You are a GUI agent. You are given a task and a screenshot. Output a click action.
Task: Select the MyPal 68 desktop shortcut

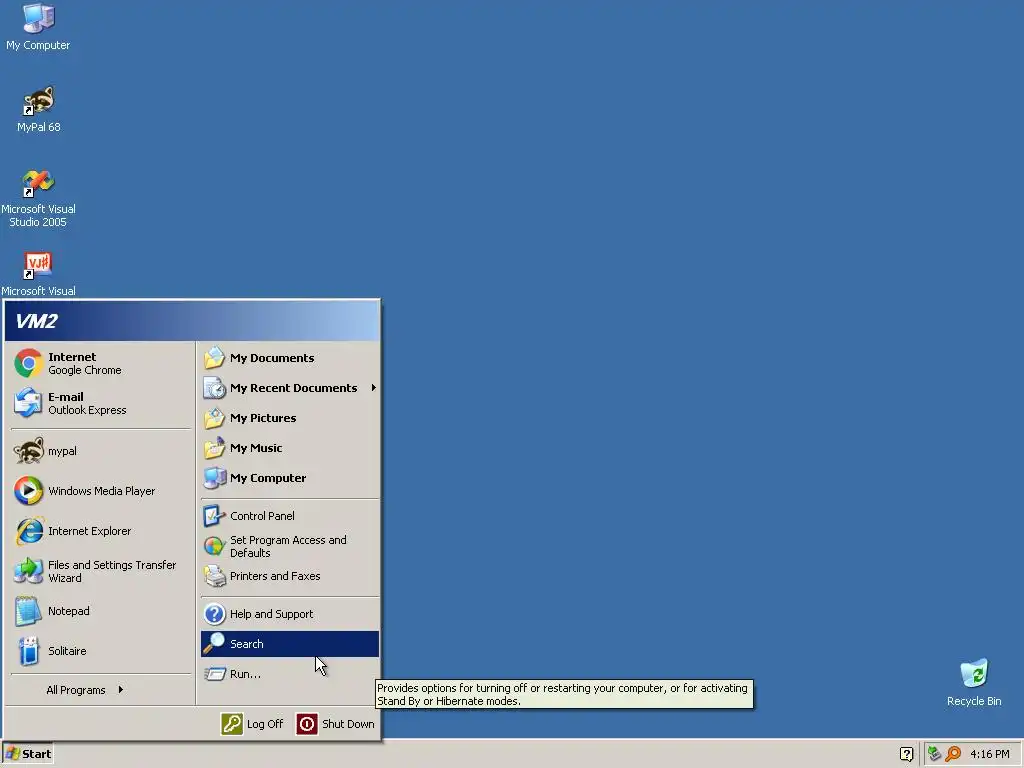pos(38,109)
